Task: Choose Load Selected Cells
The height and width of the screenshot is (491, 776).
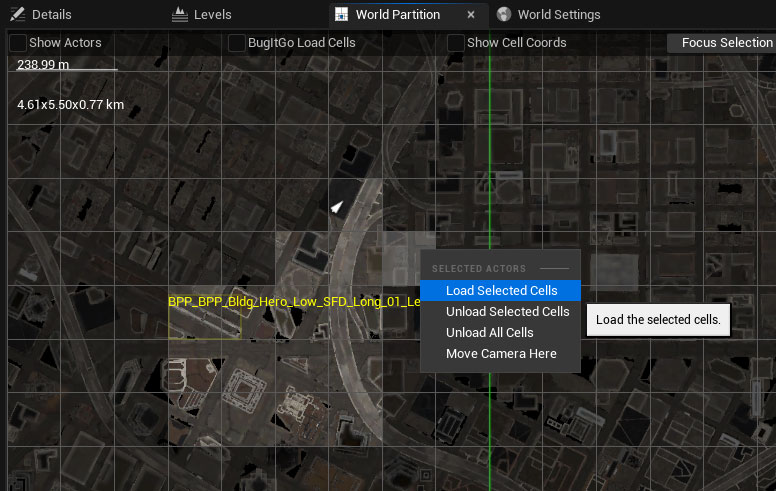Action: [x=500, y=291]
